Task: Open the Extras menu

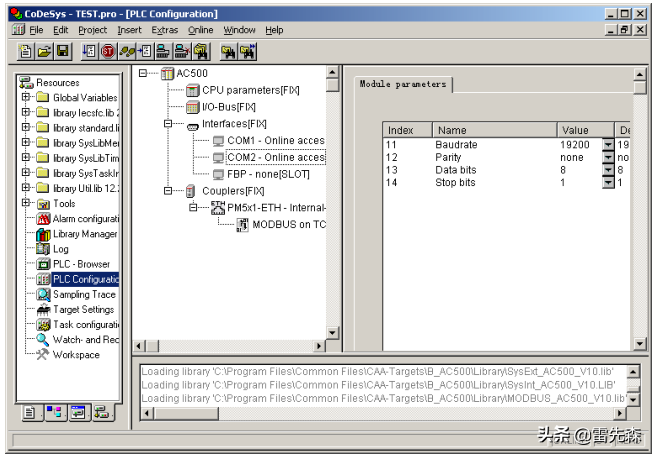Action: 165,30
